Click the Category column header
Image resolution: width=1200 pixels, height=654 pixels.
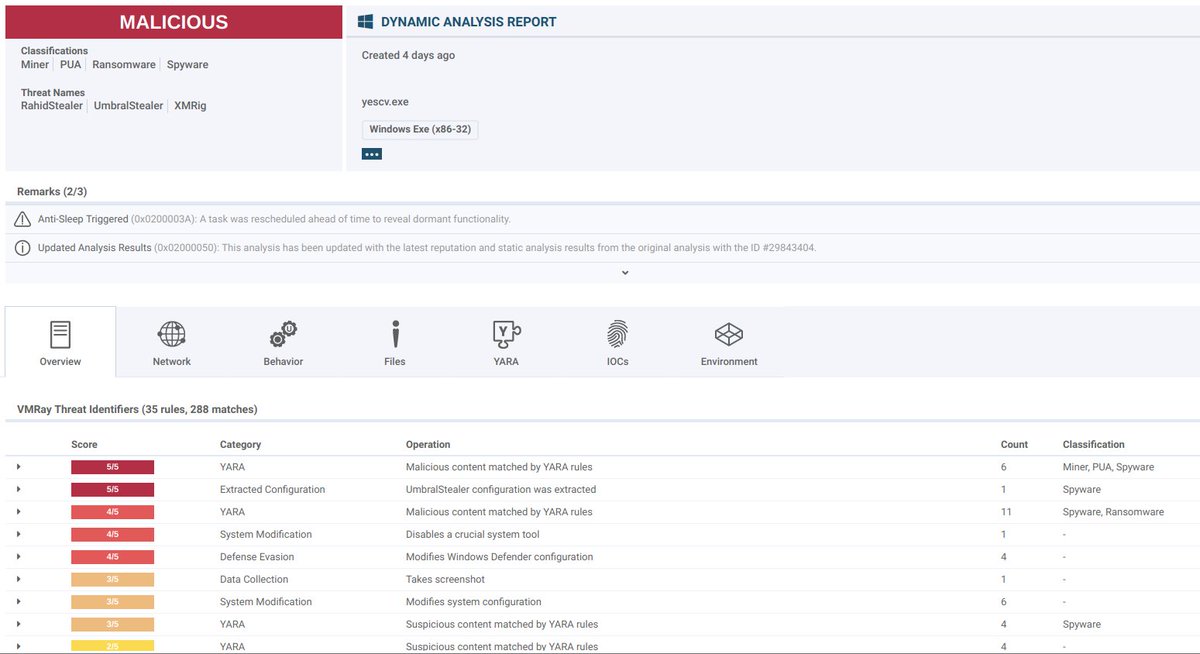tap(240, 444)
